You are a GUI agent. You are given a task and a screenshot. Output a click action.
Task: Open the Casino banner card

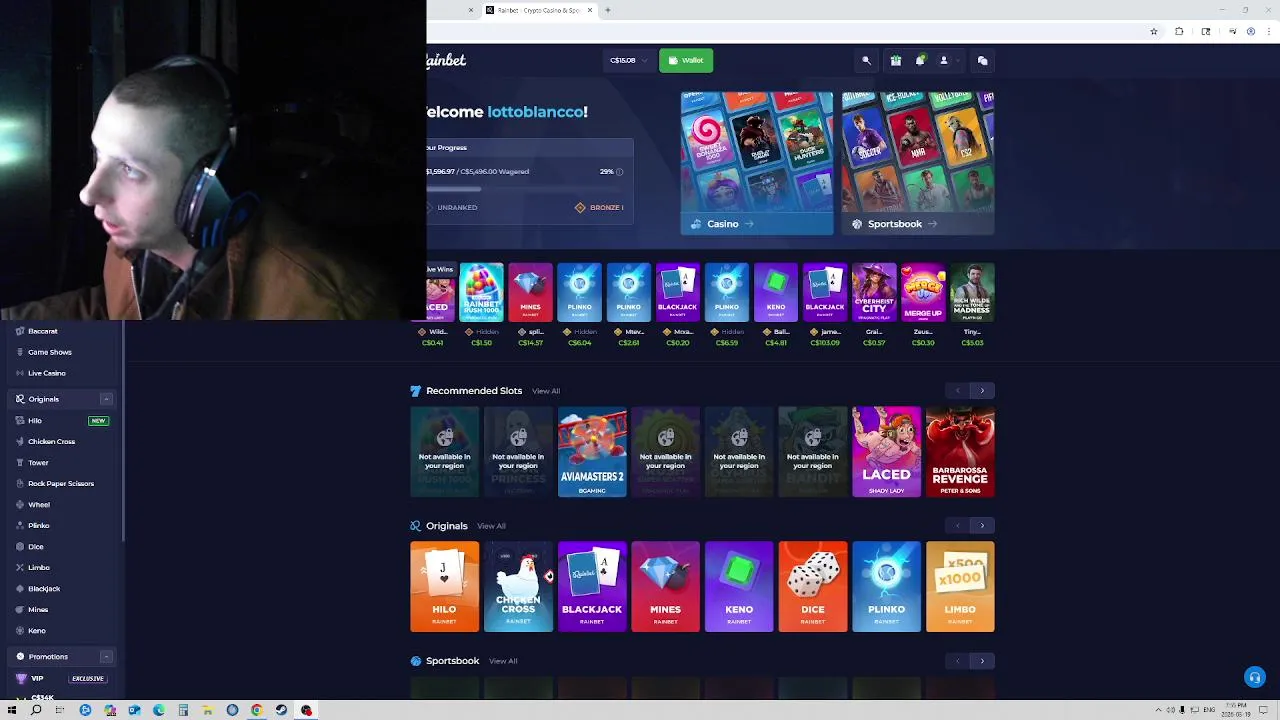click(757, 163)
